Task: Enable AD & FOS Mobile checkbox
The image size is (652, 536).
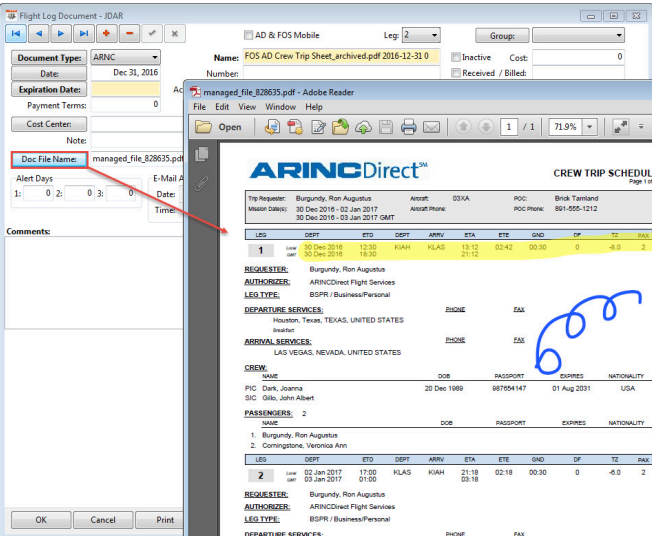Action: (248, 35)
